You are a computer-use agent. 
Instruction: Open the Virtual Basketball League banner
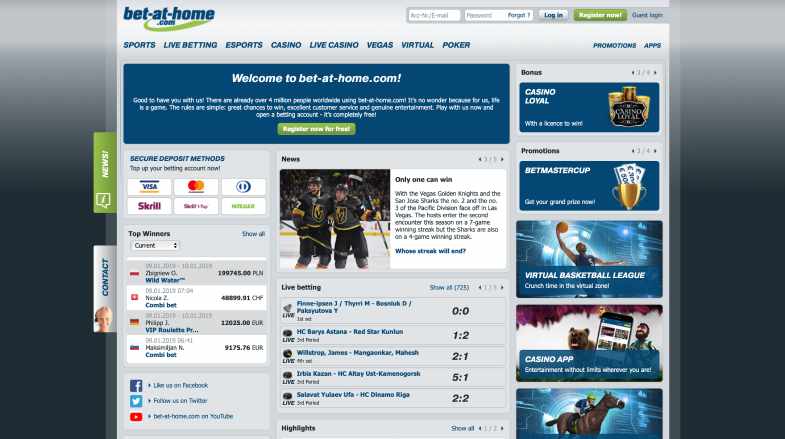point(589,259)
